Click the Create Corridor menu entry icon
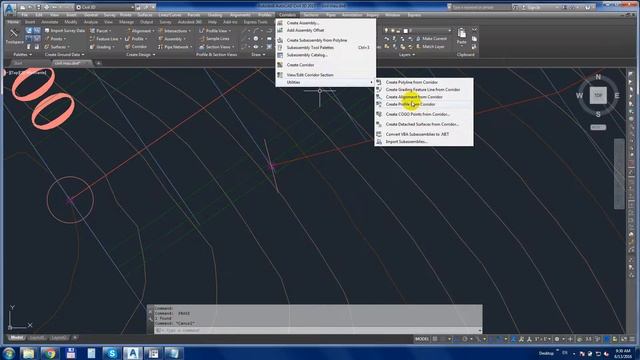 [280, 65]
